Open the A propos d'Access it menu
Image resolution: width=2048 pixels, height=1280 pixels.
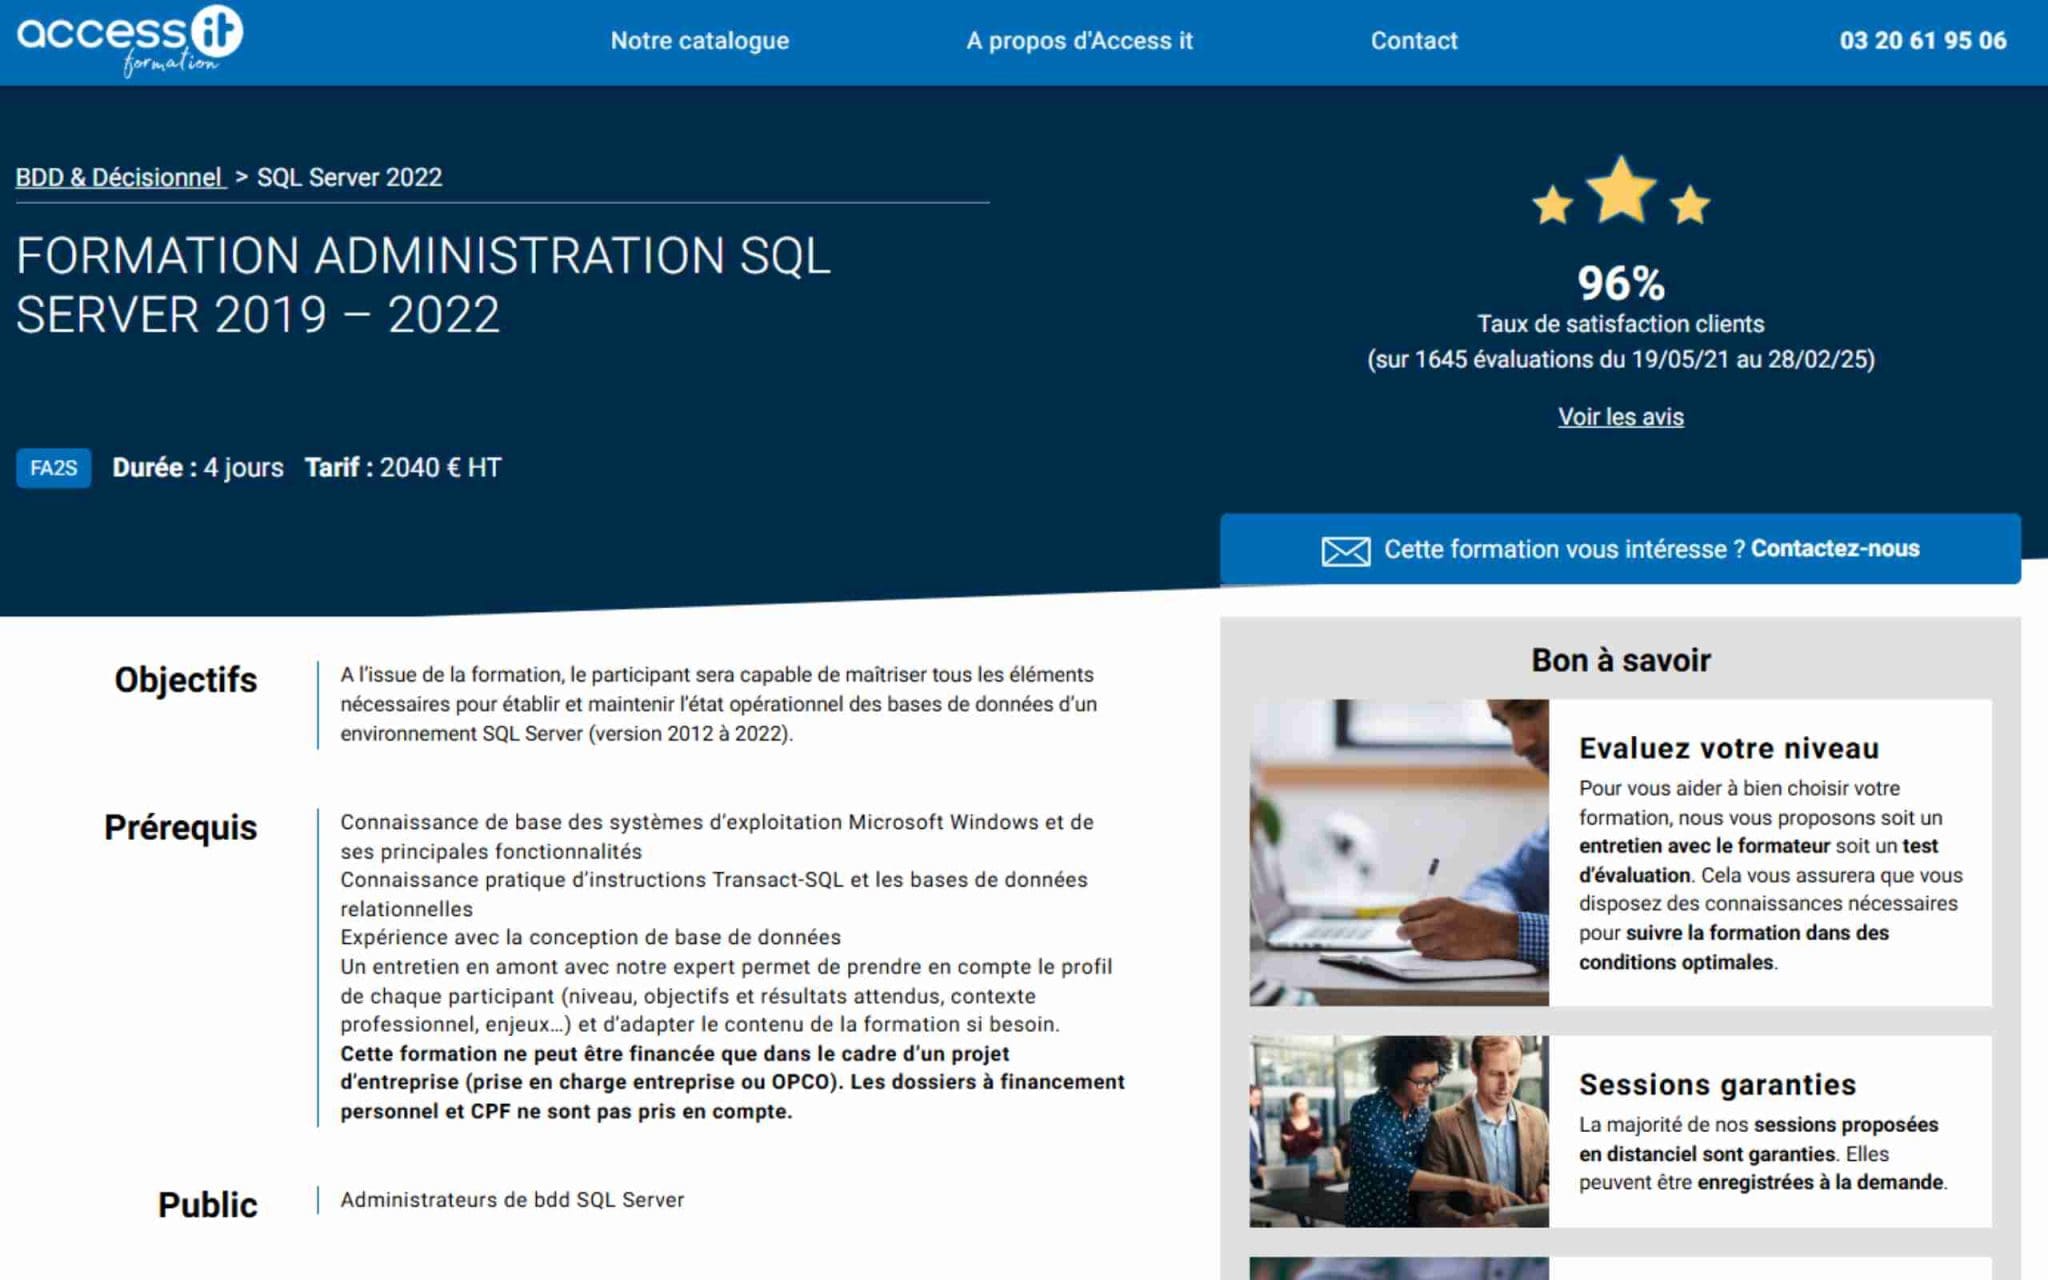pyautogui.click(x=1079, y=41)
